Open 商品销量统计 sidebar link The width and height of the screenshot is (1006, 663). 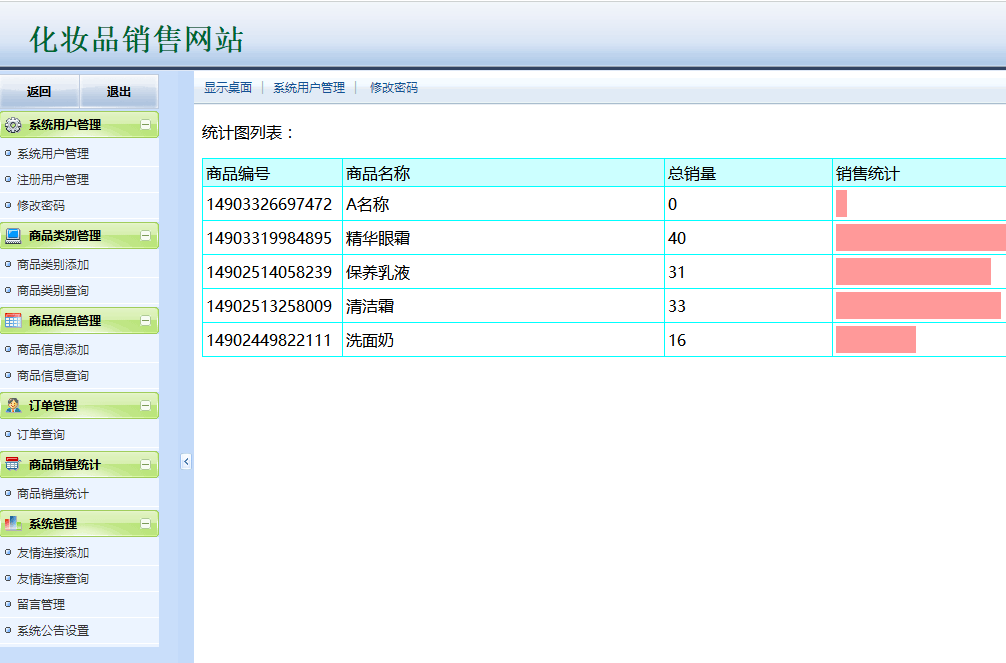[x=53, y=494]
